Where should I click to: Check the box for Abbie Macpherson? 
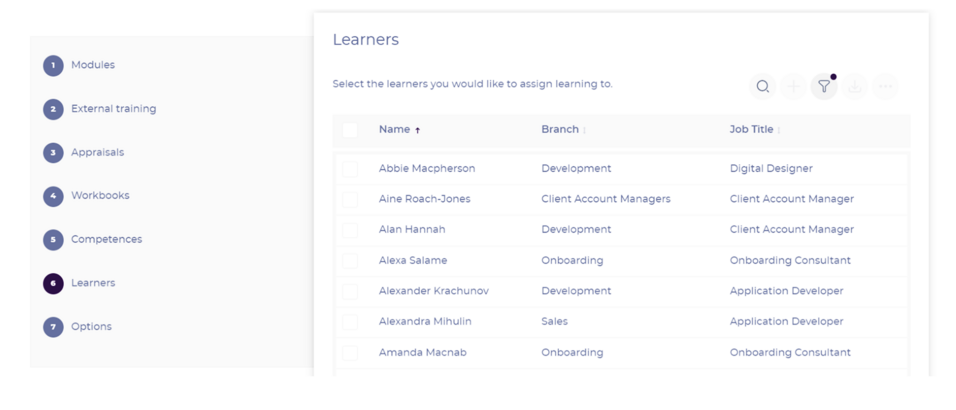tap(350, 169)
